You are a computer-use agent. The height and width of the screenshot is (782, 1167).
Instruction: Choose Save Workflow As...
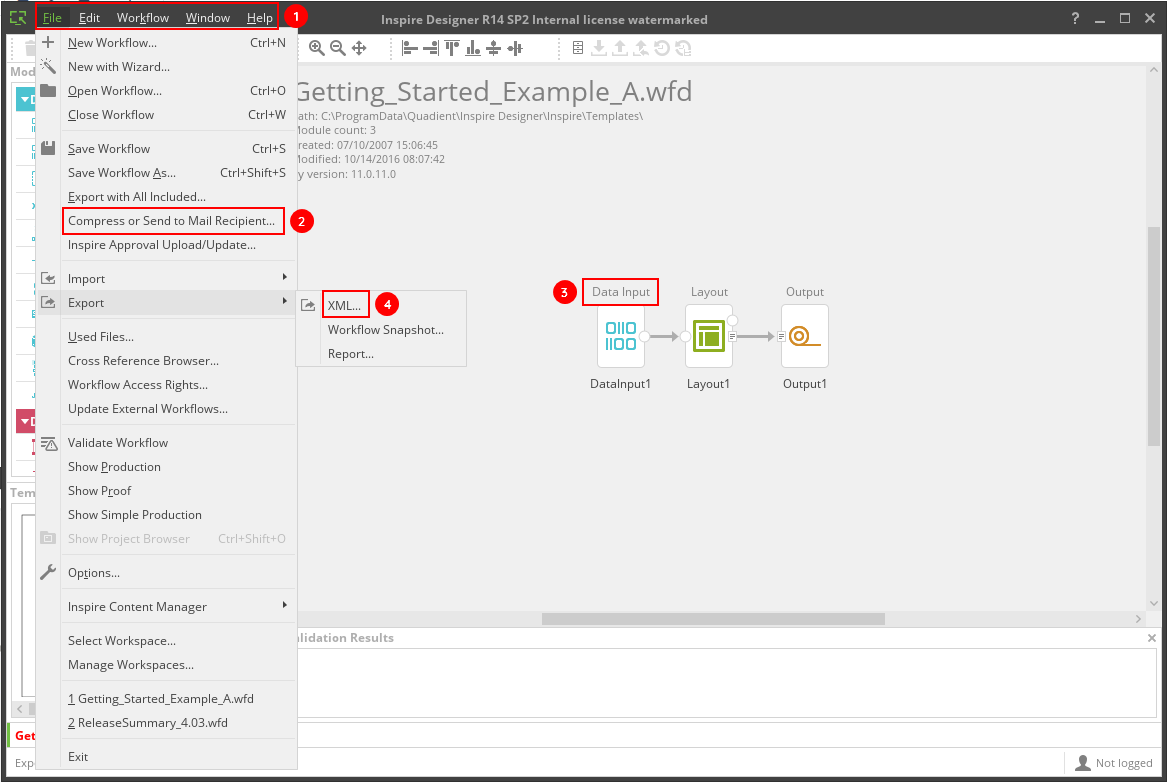coord(167,173)
